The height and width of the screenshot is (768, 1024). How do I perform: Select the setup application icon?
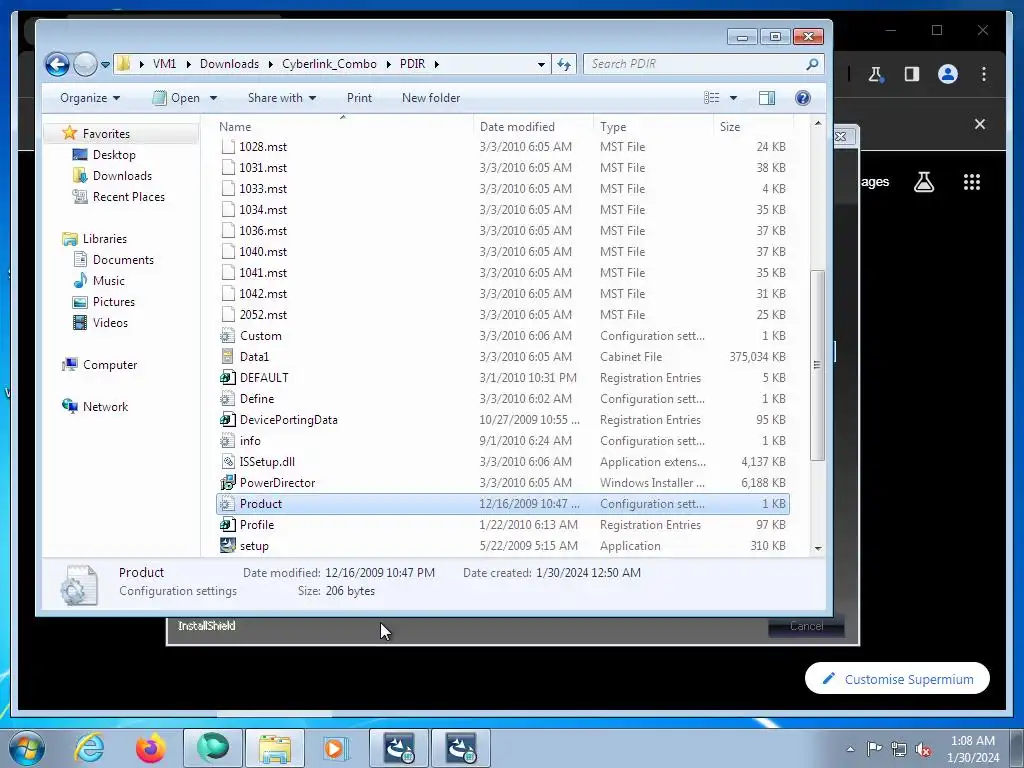227,545
